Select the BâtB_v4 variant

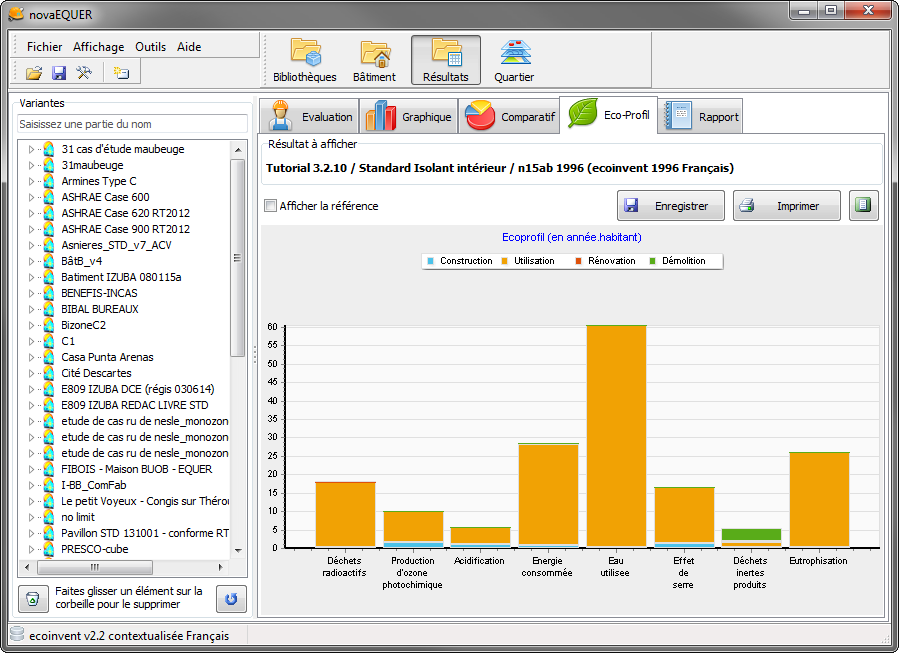tap(81, 261)
